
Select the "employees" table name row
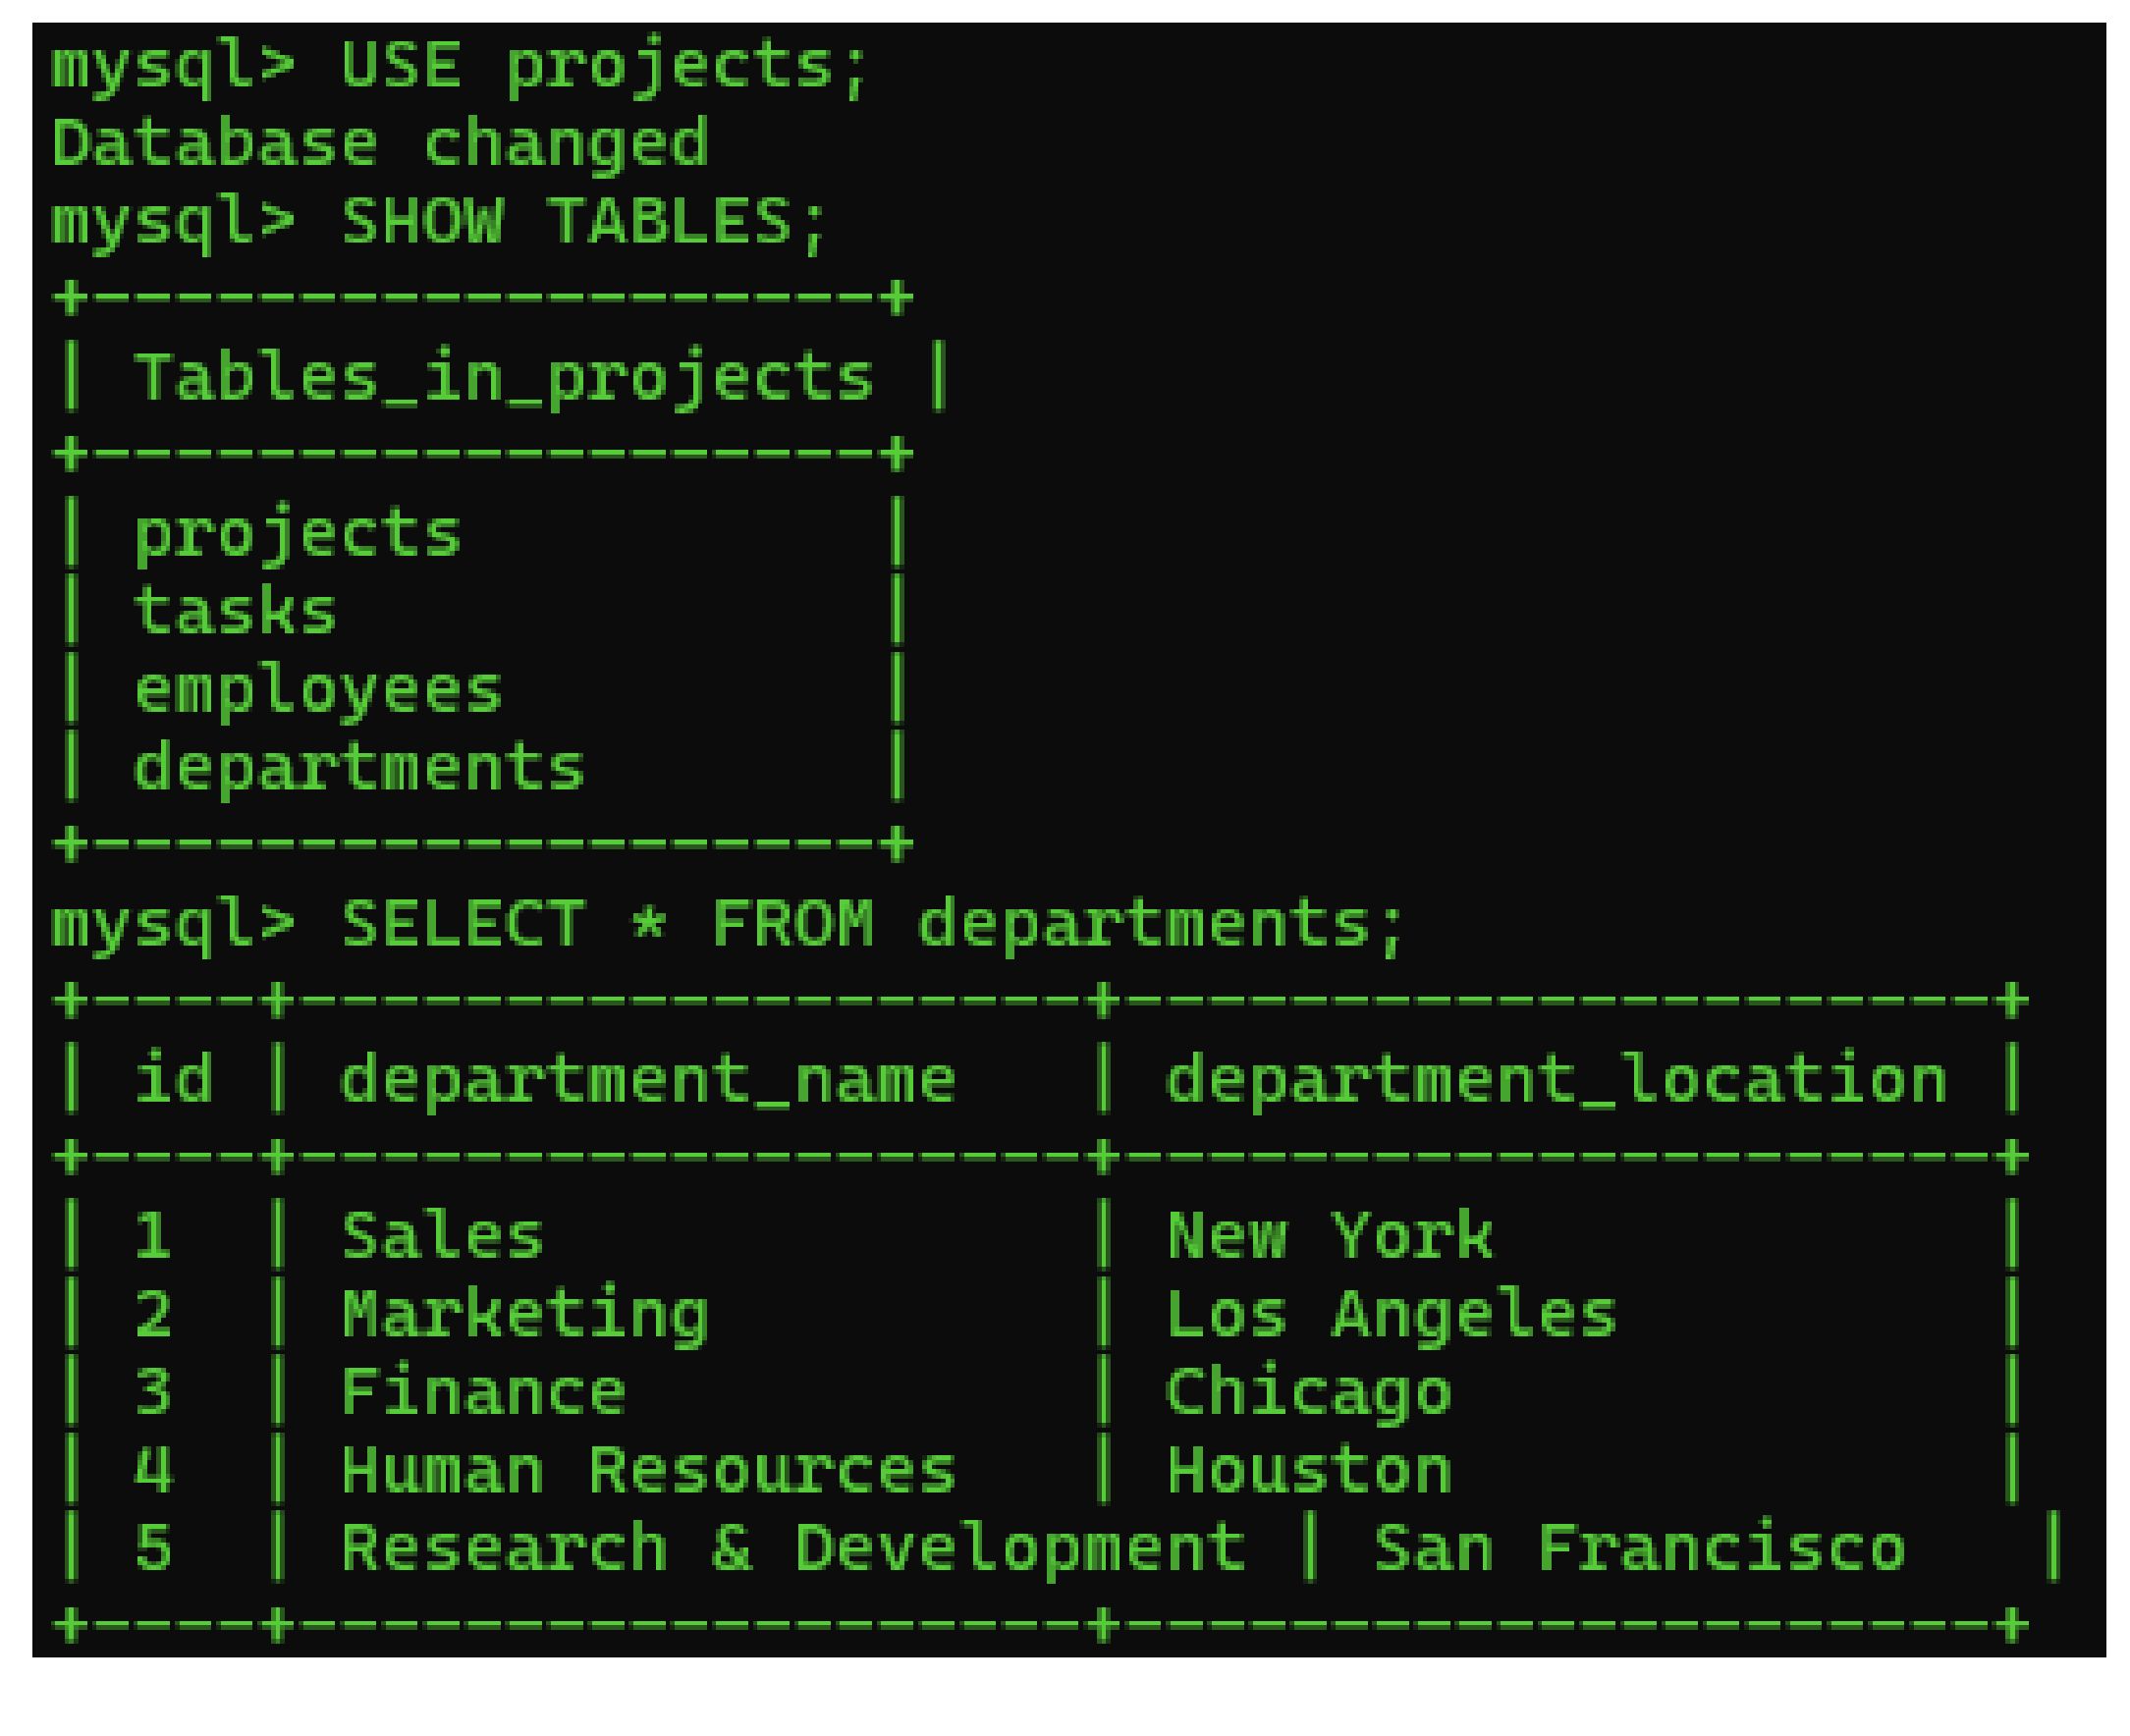pyautogui.click(x=318, y=691)
